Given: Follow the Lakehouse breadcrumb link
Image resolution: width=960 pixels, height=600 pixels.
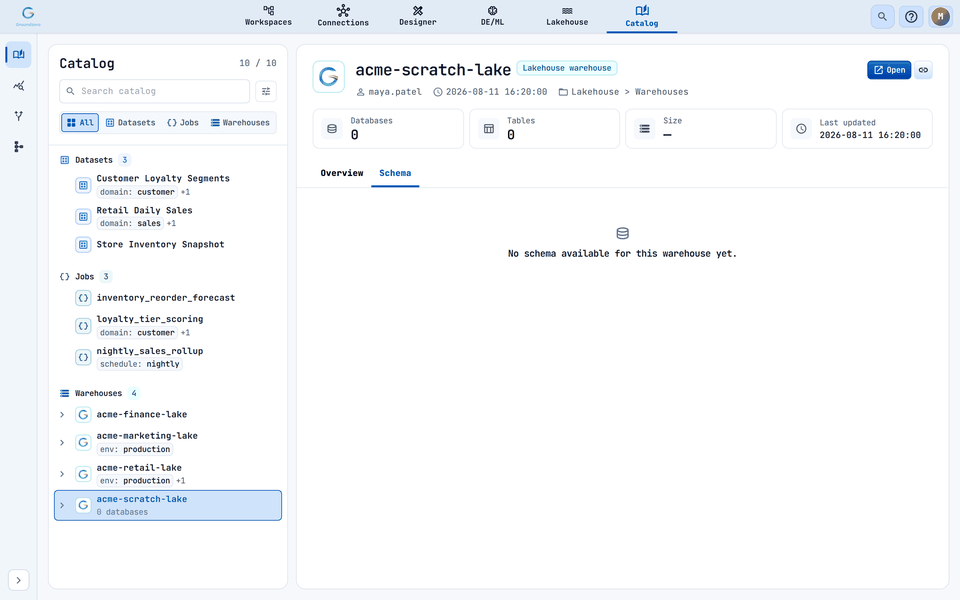Looking at the screenshot, I should coord(595,92).
